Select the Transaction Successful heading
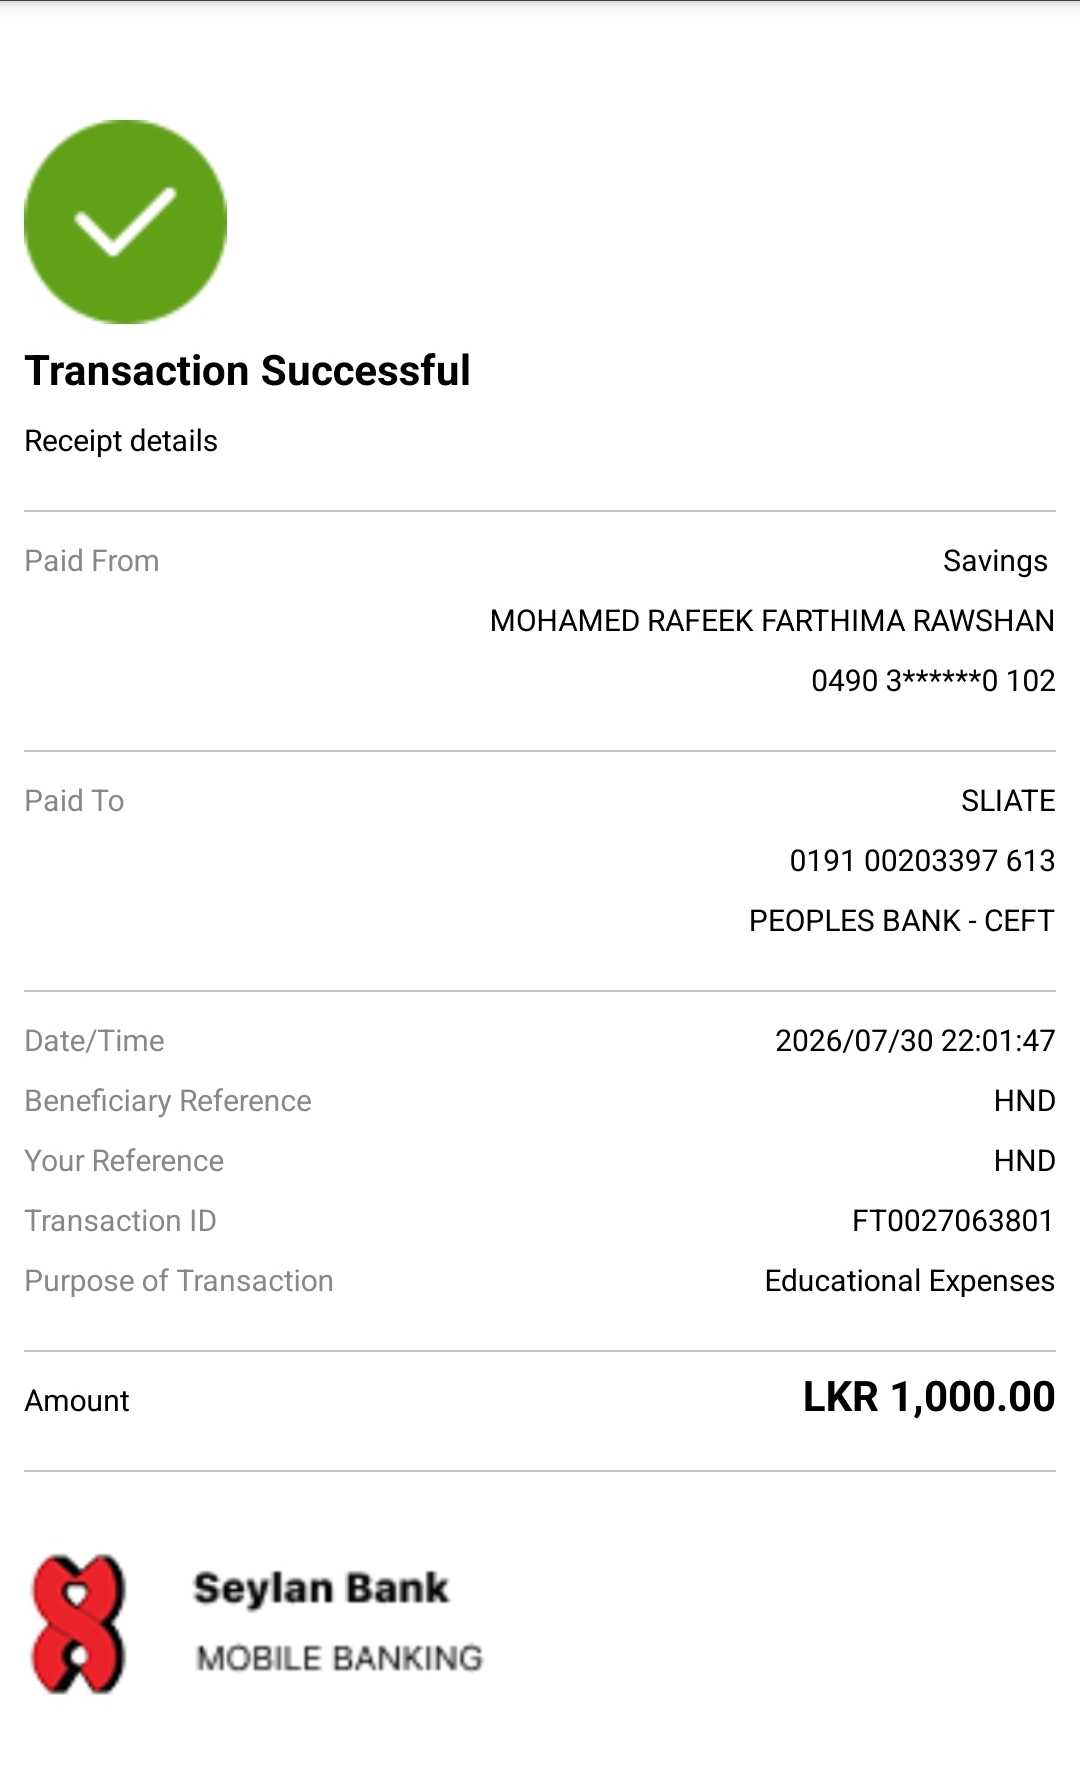This screenshot has height=1792, width=1080. [x=247, y=371]
